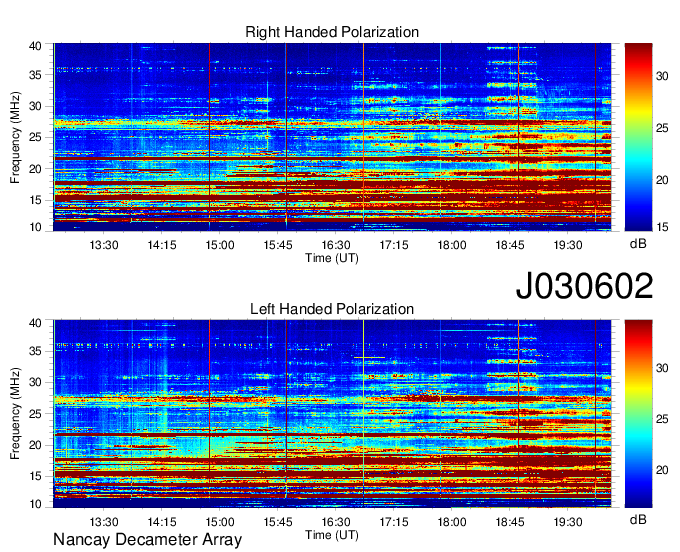
Task: Click 30 MHz tick on Left Handed frequency axis
Action: coord(36,382)
